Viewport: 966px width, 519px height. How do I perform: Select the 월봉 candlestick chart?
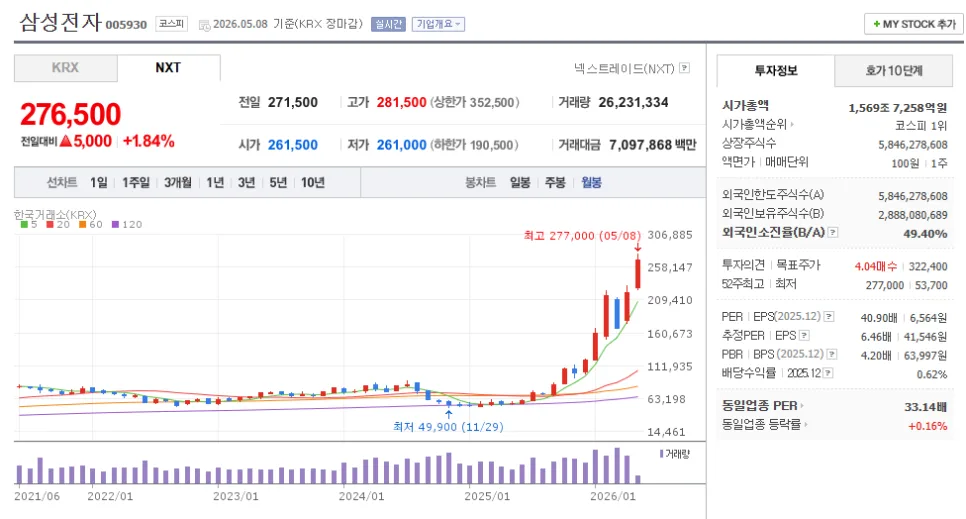(x=591, y=182)
